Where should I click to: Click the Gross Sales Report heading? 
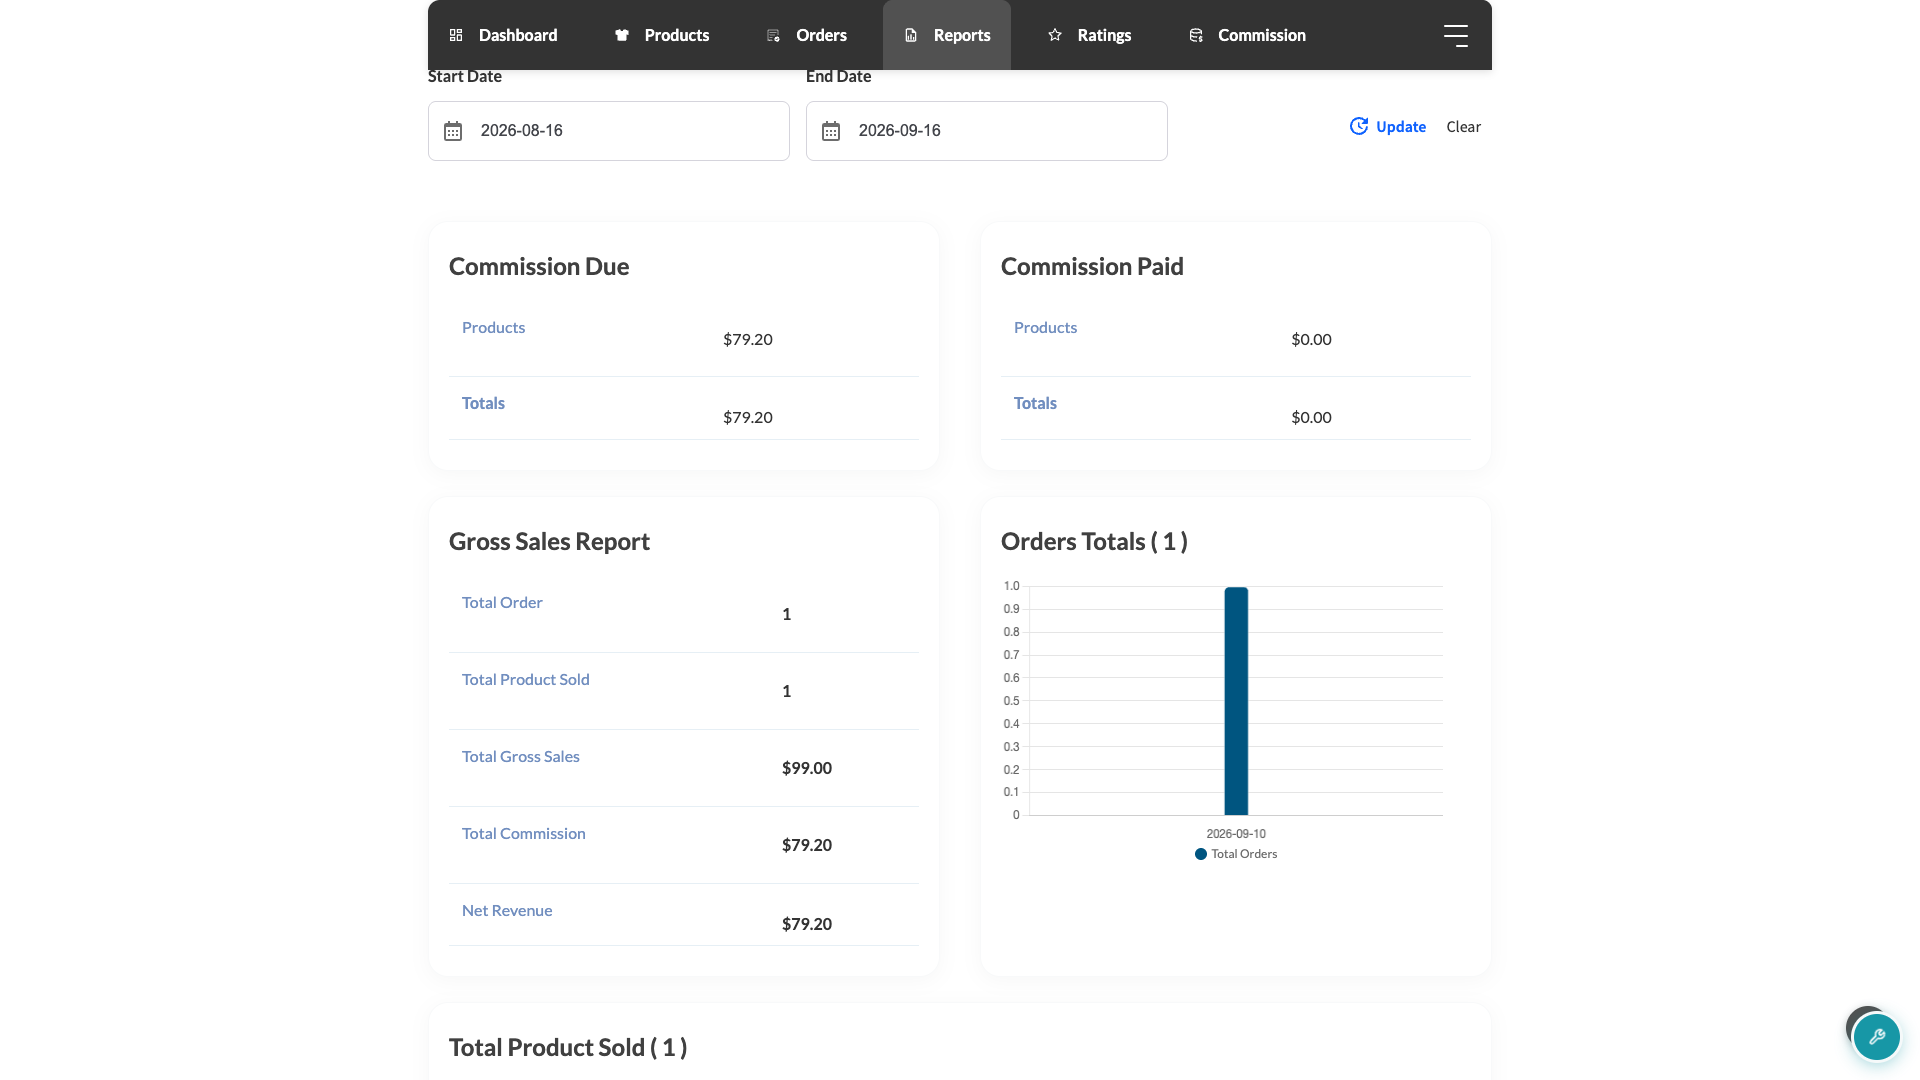pos(549,541)
